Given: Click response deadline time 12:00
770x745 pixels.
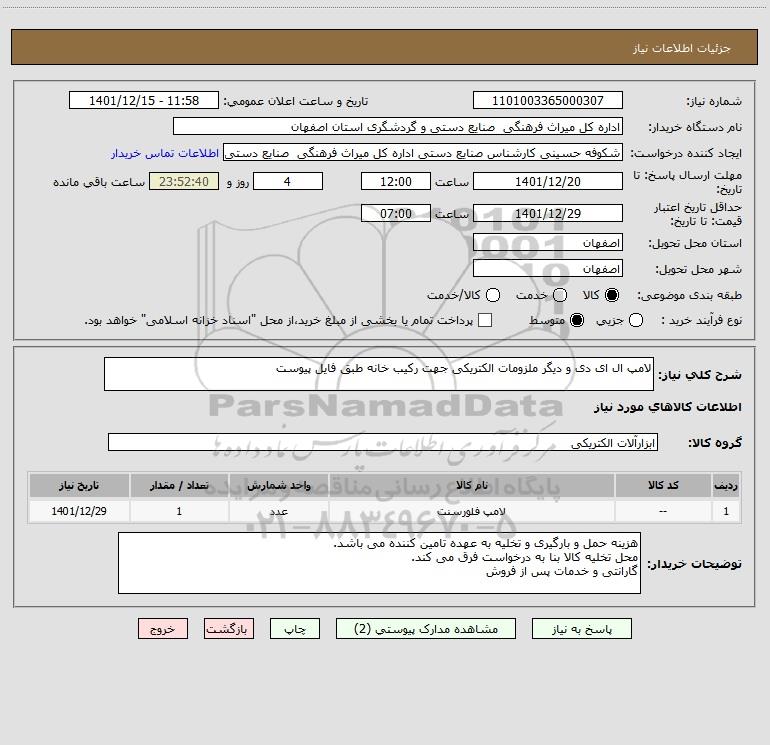Looking at the screenshot, I should click(x=396, y=181).
